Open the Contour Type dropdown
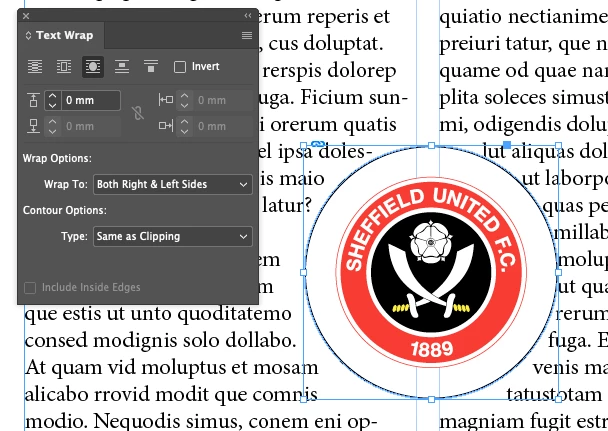608x431 pixels. coord(173,236)
